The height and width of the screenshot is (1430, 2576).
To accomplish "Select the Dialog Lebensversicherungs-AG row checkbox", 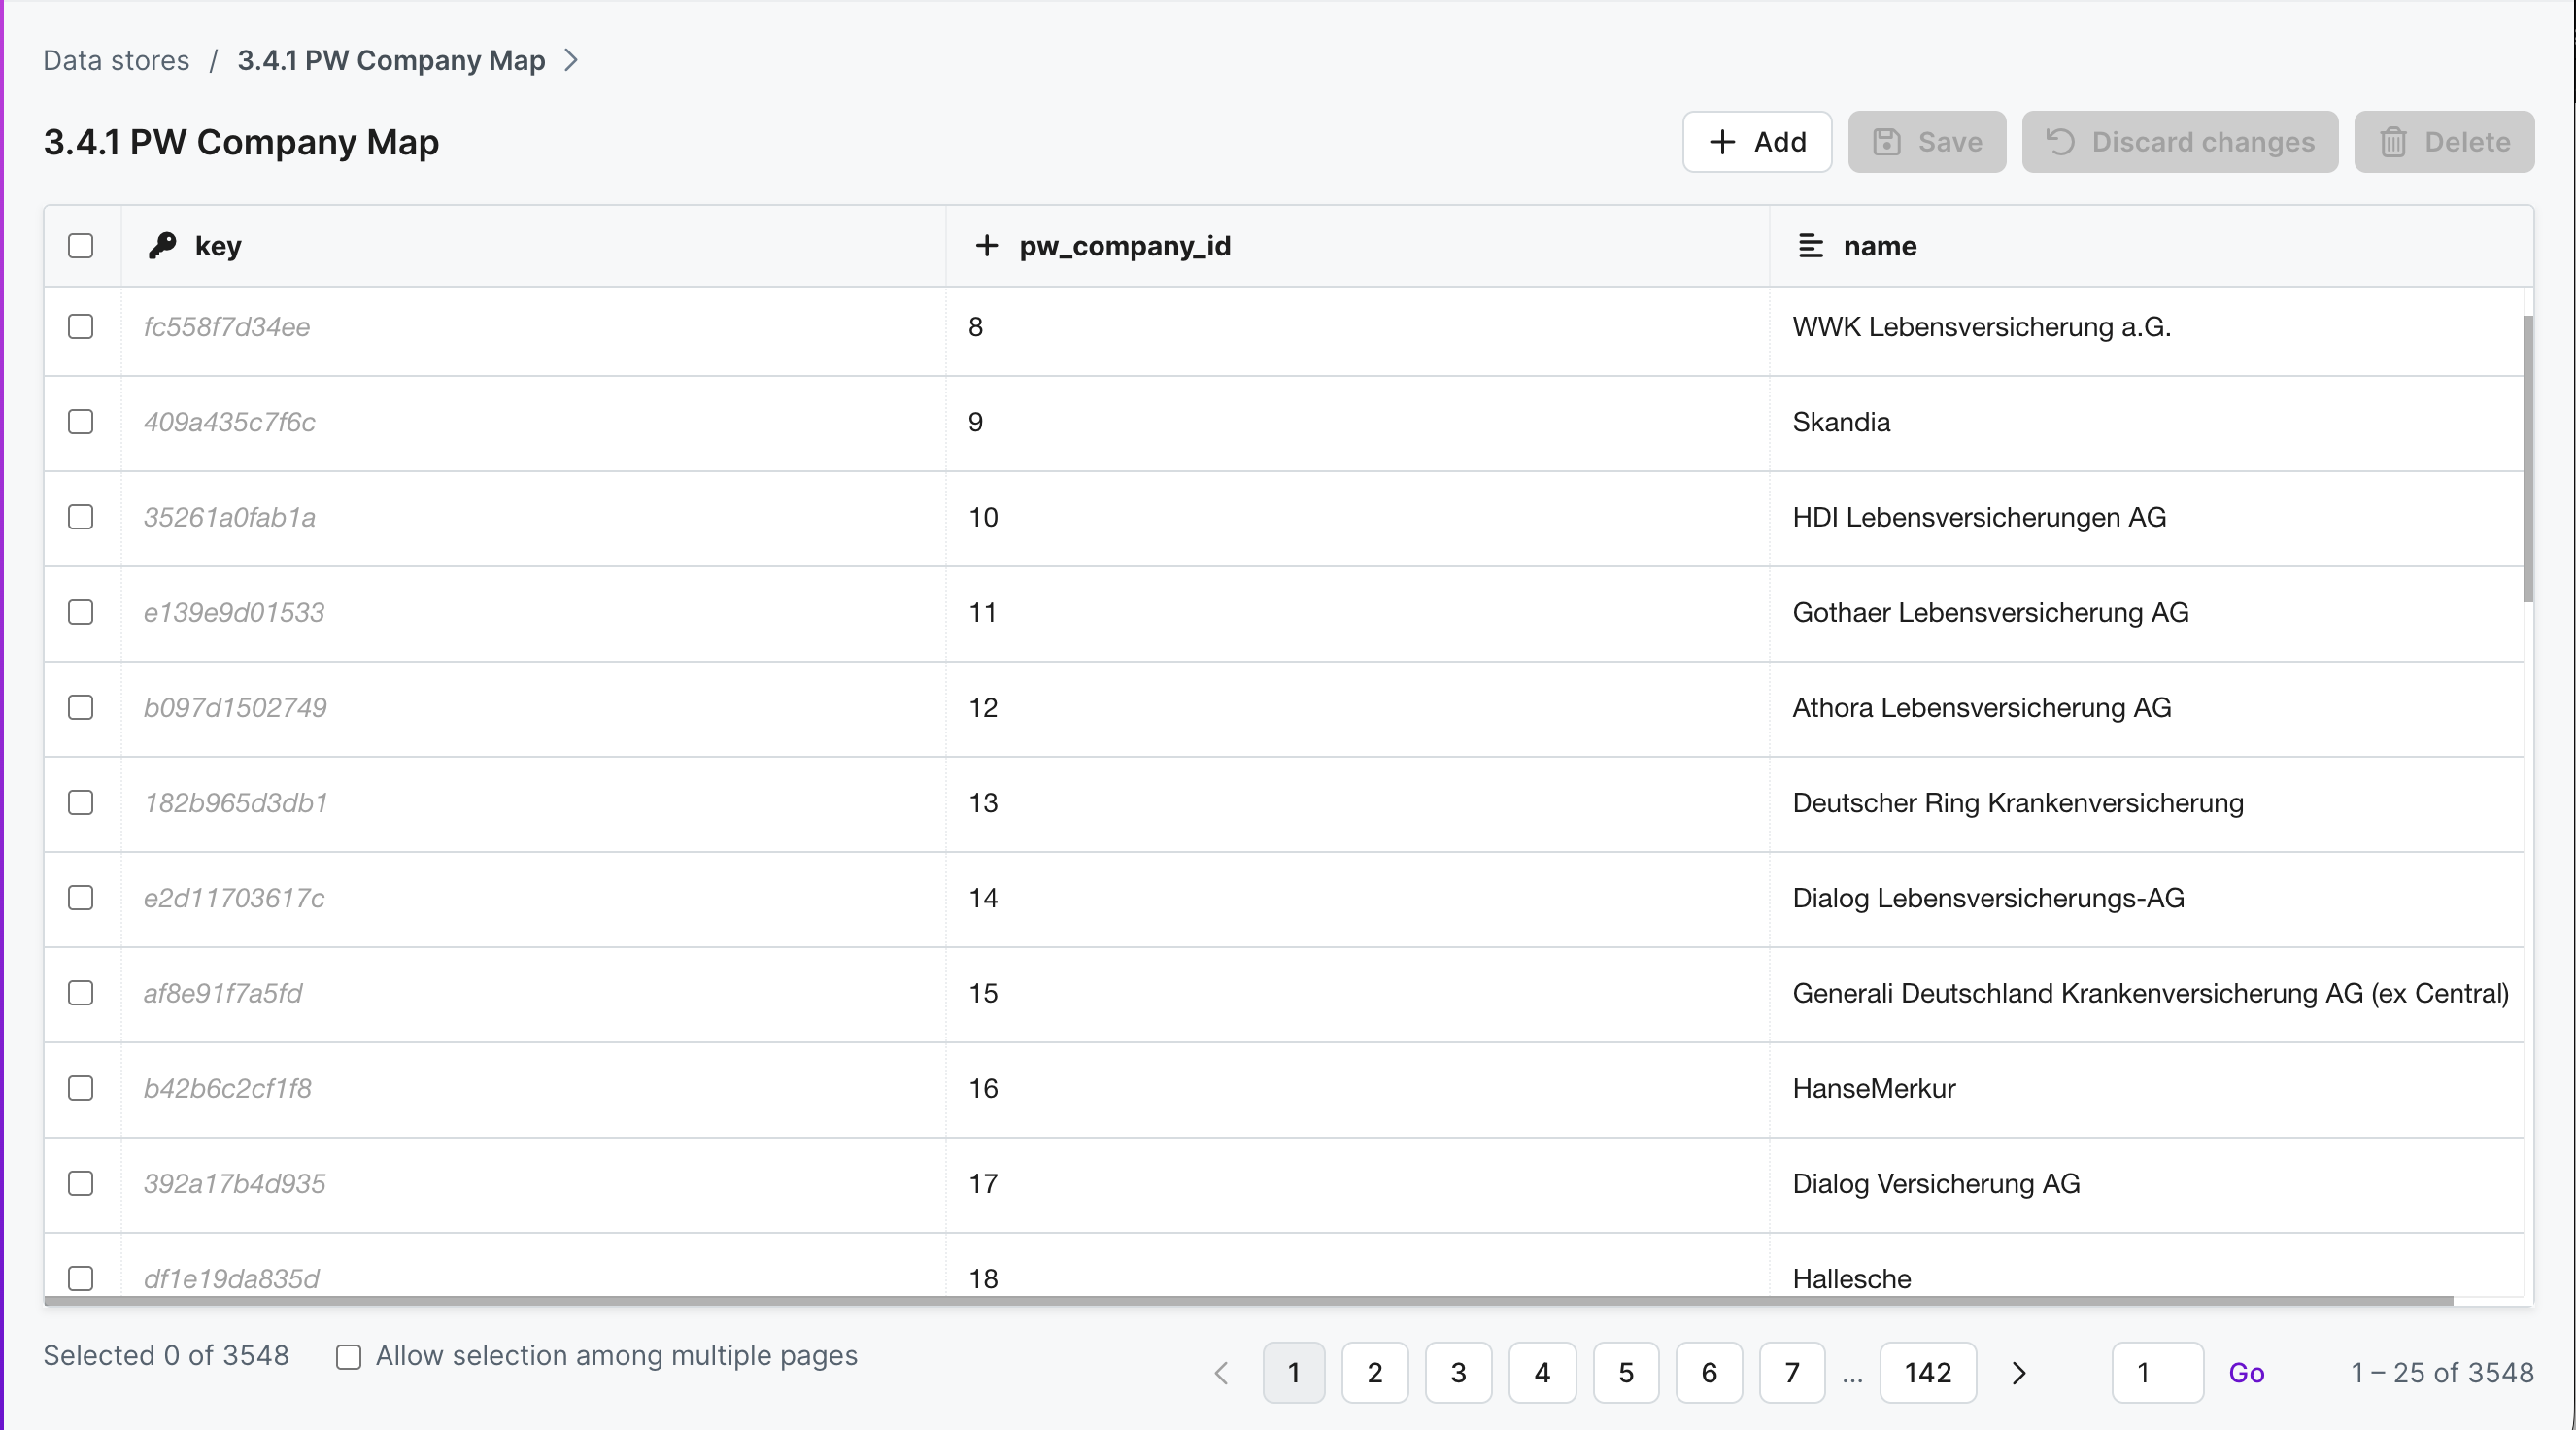I will (x=81, y=898).
